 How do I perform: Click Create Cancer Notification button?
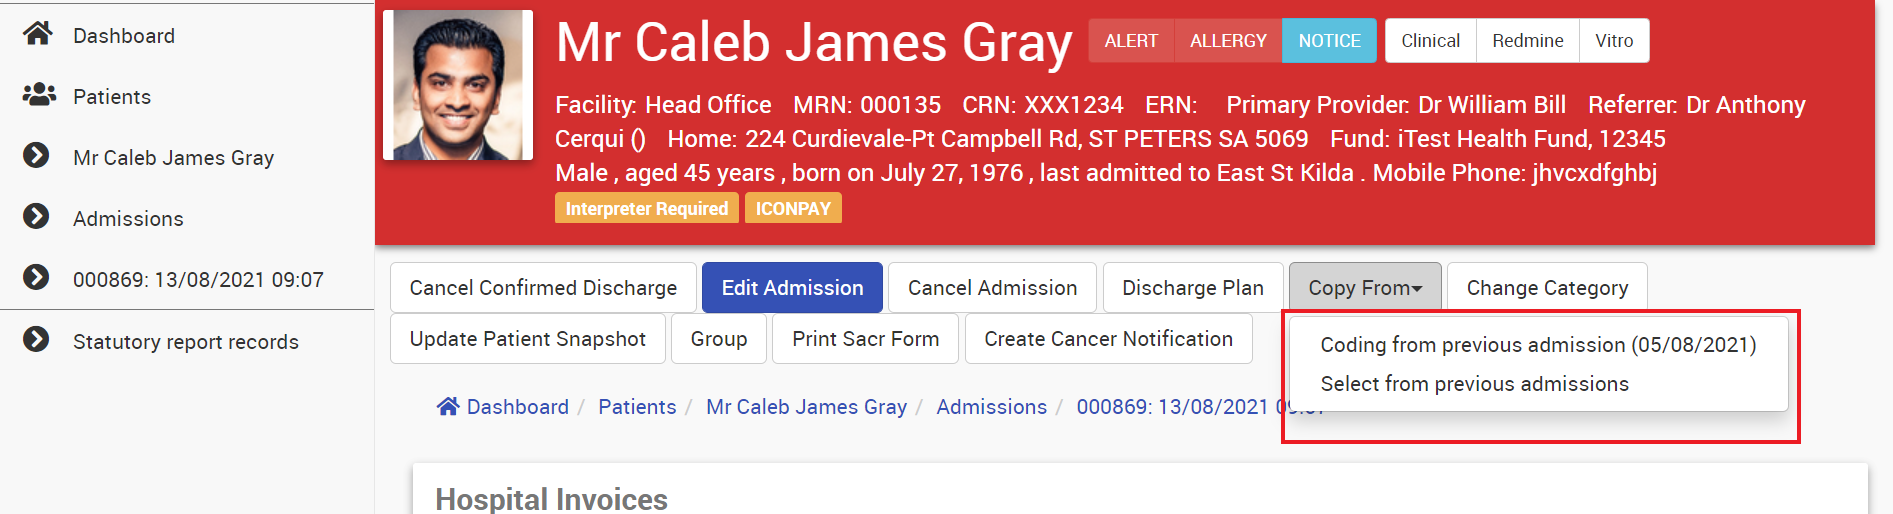1108,339
